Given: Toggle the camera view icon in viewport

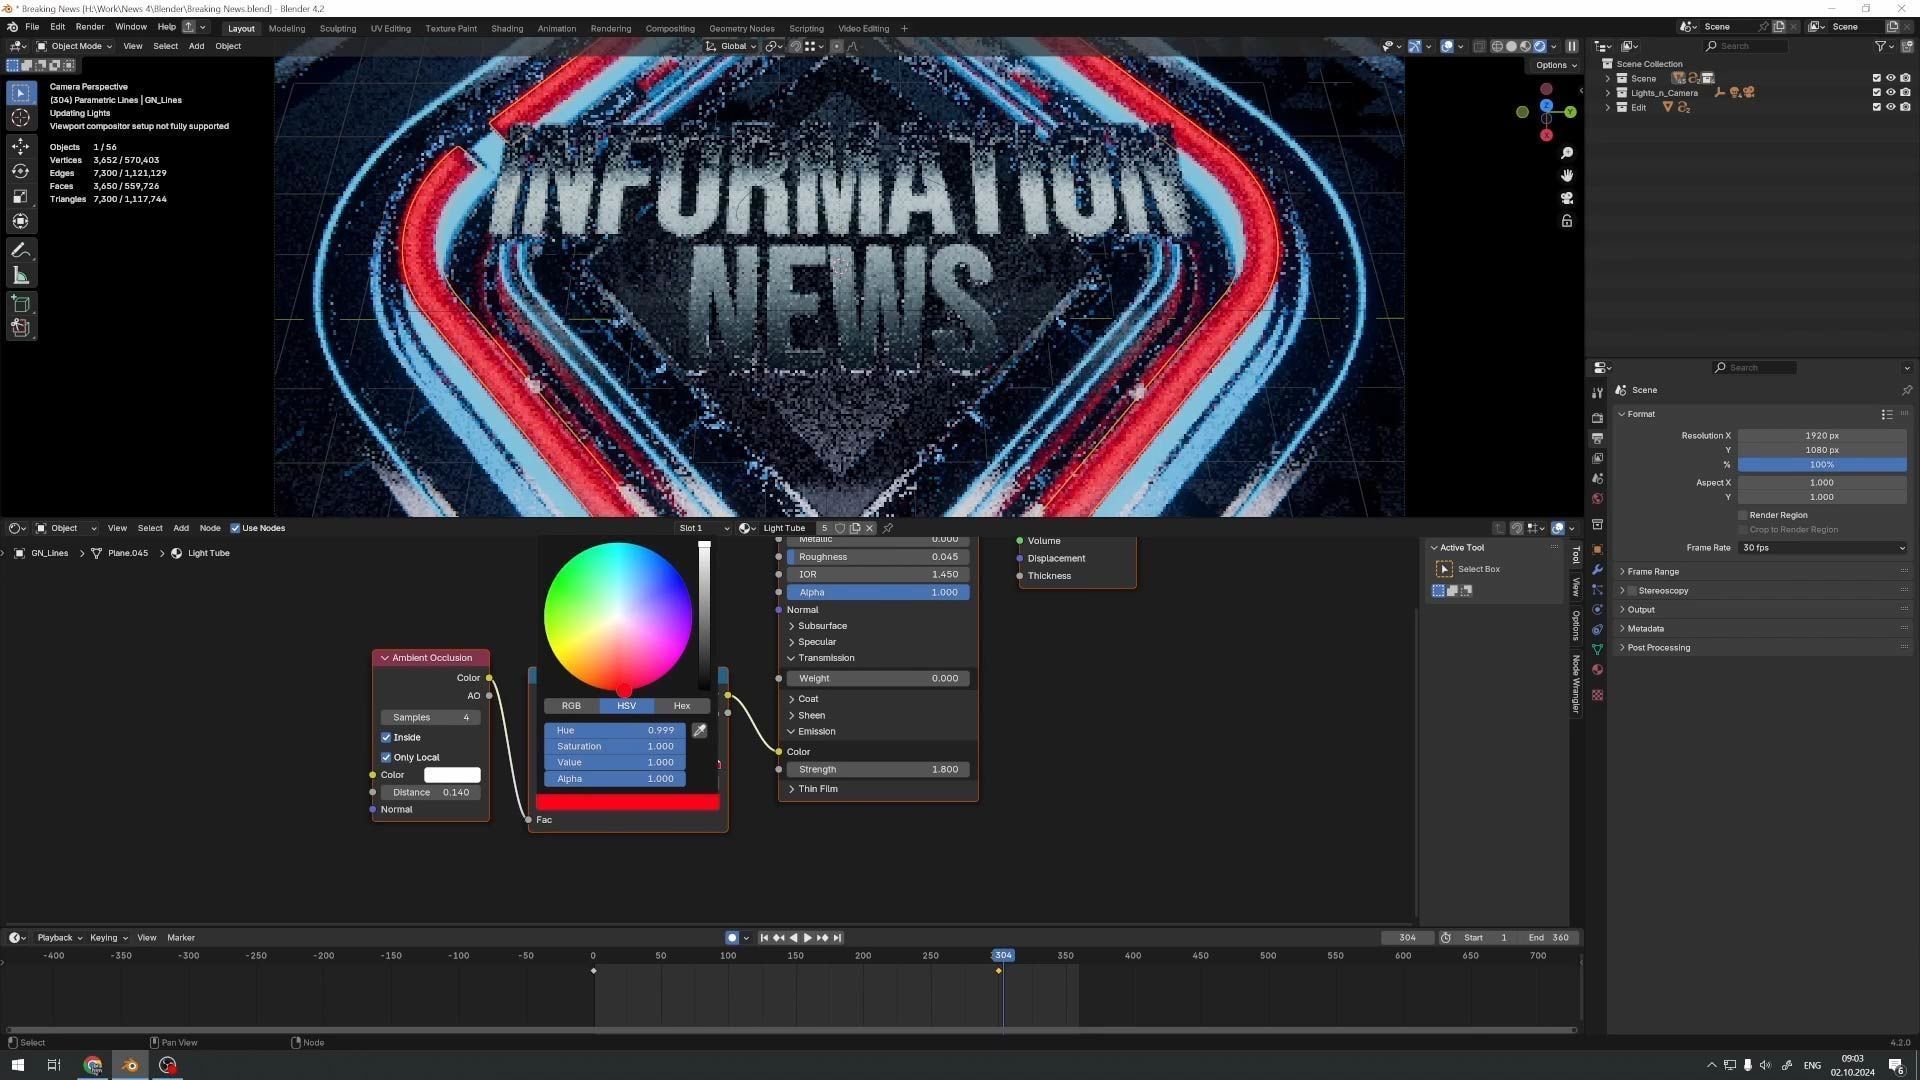Looking at the screenshot, I should pyautogui.click(x=1567, y=198).
